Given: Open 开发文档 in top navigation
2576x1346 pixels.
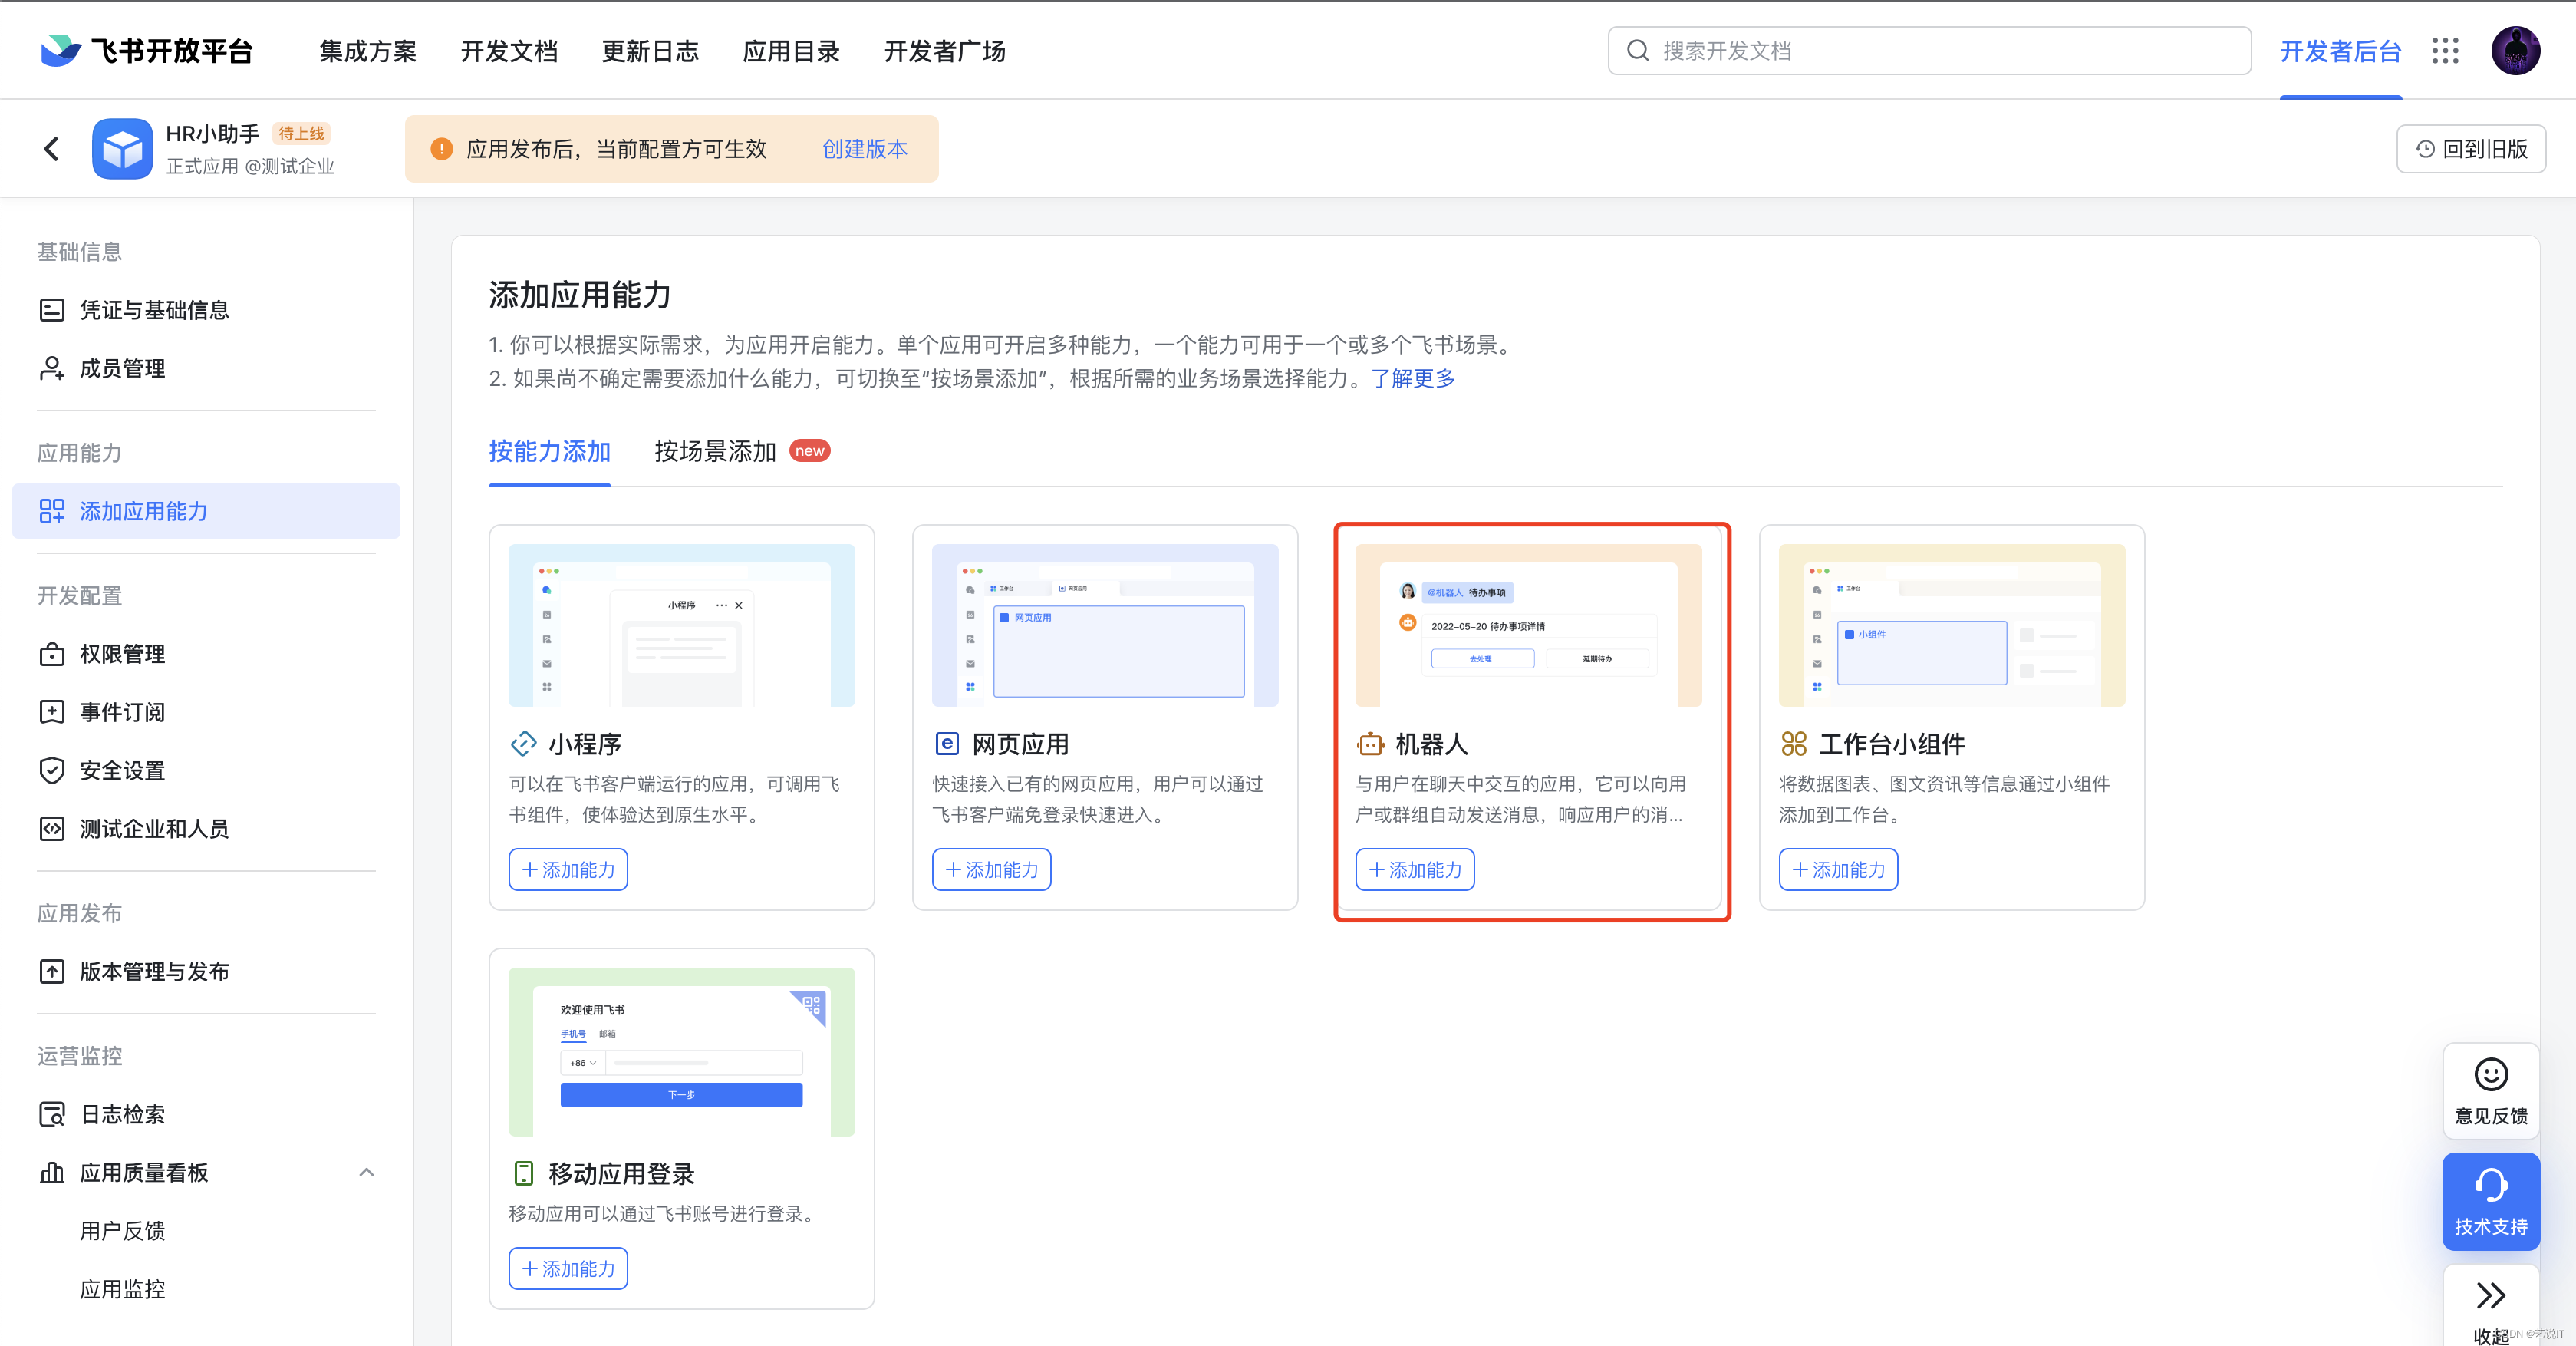Looking at the screenshot, I should (x=508, y=51).
